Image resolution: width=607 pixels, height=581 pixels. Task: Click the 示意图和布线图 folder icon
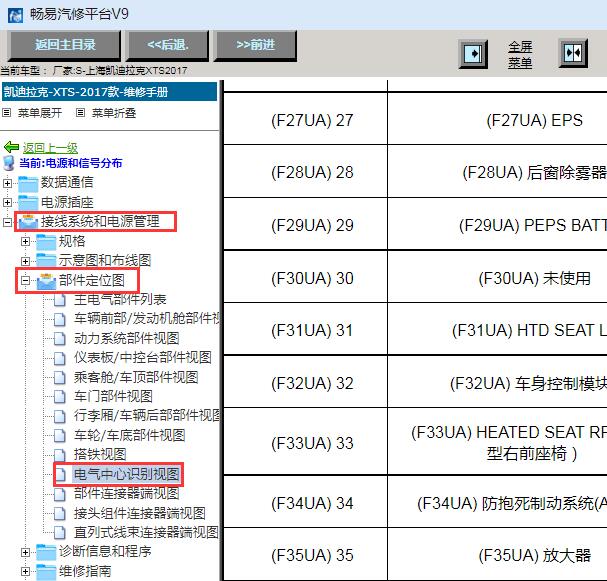coord(46,261)
